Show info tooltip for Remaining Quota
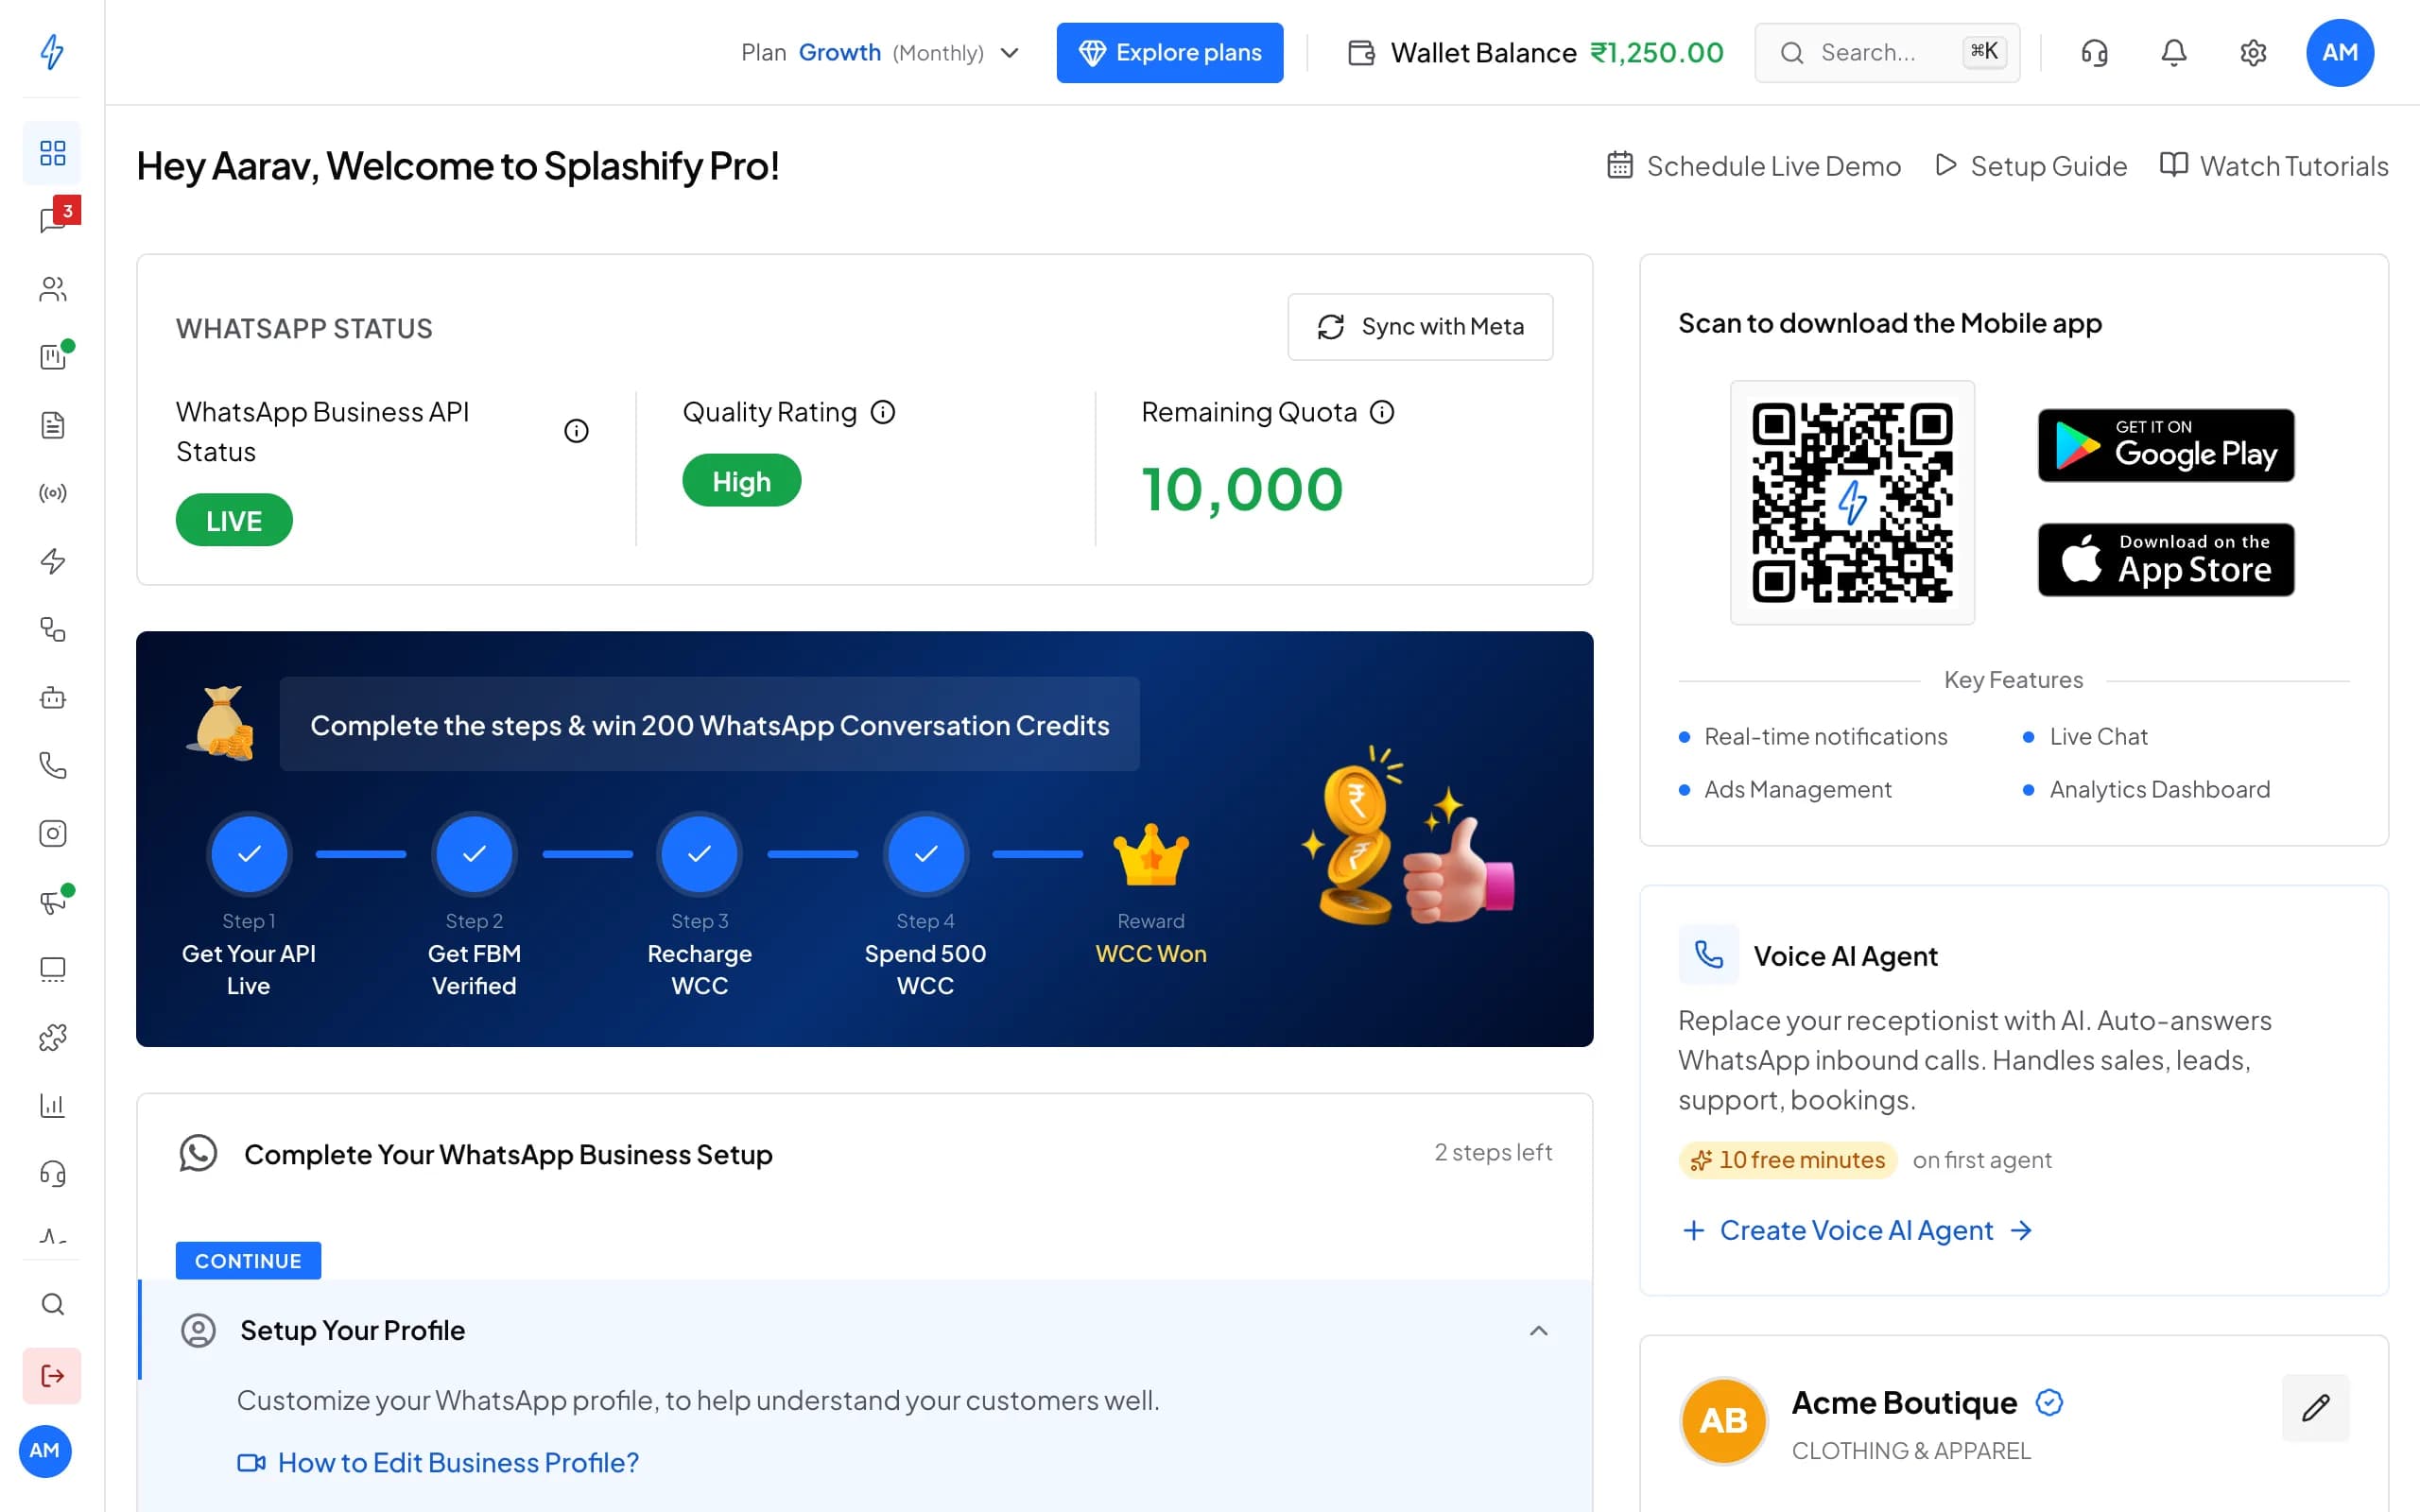Screen dimensions: 2420x1512 coord(1381,412)
